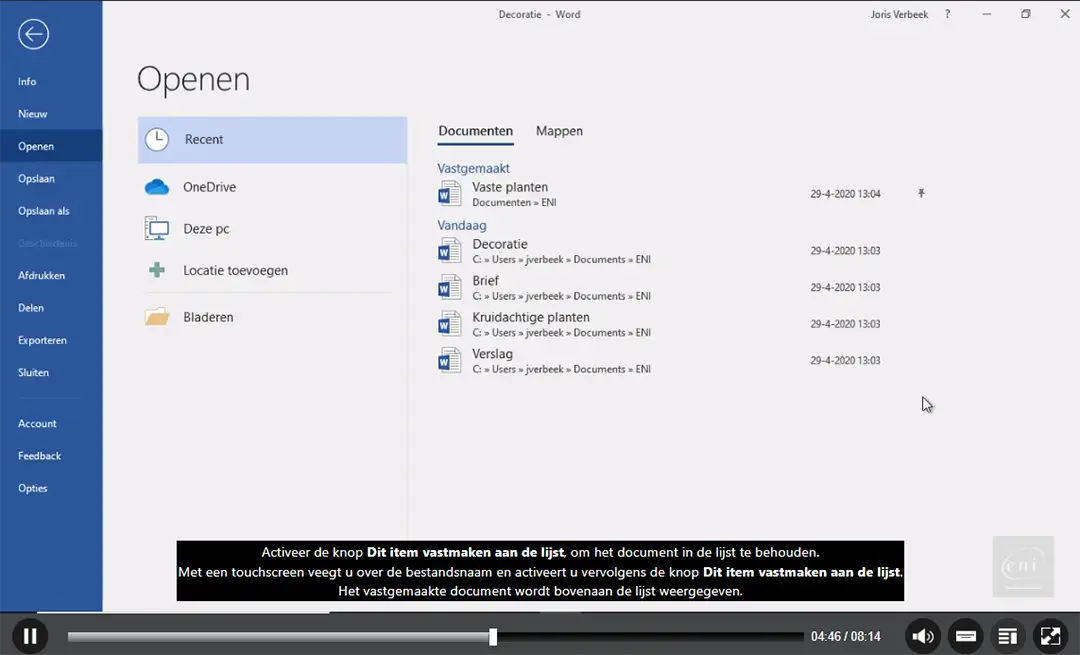Click the Documenten » ENI path text

point(514,202)
